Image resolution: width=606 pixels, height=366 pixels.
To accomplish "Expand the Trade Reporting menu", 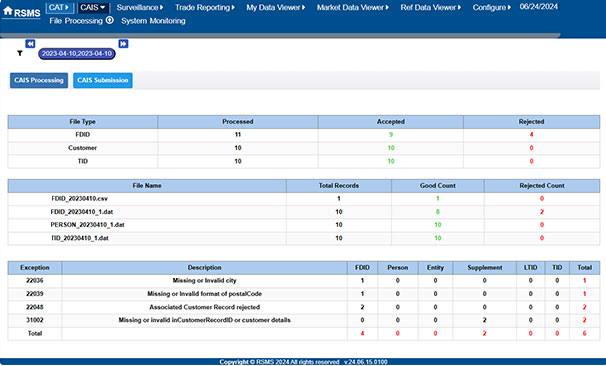I will coord(204,7).
